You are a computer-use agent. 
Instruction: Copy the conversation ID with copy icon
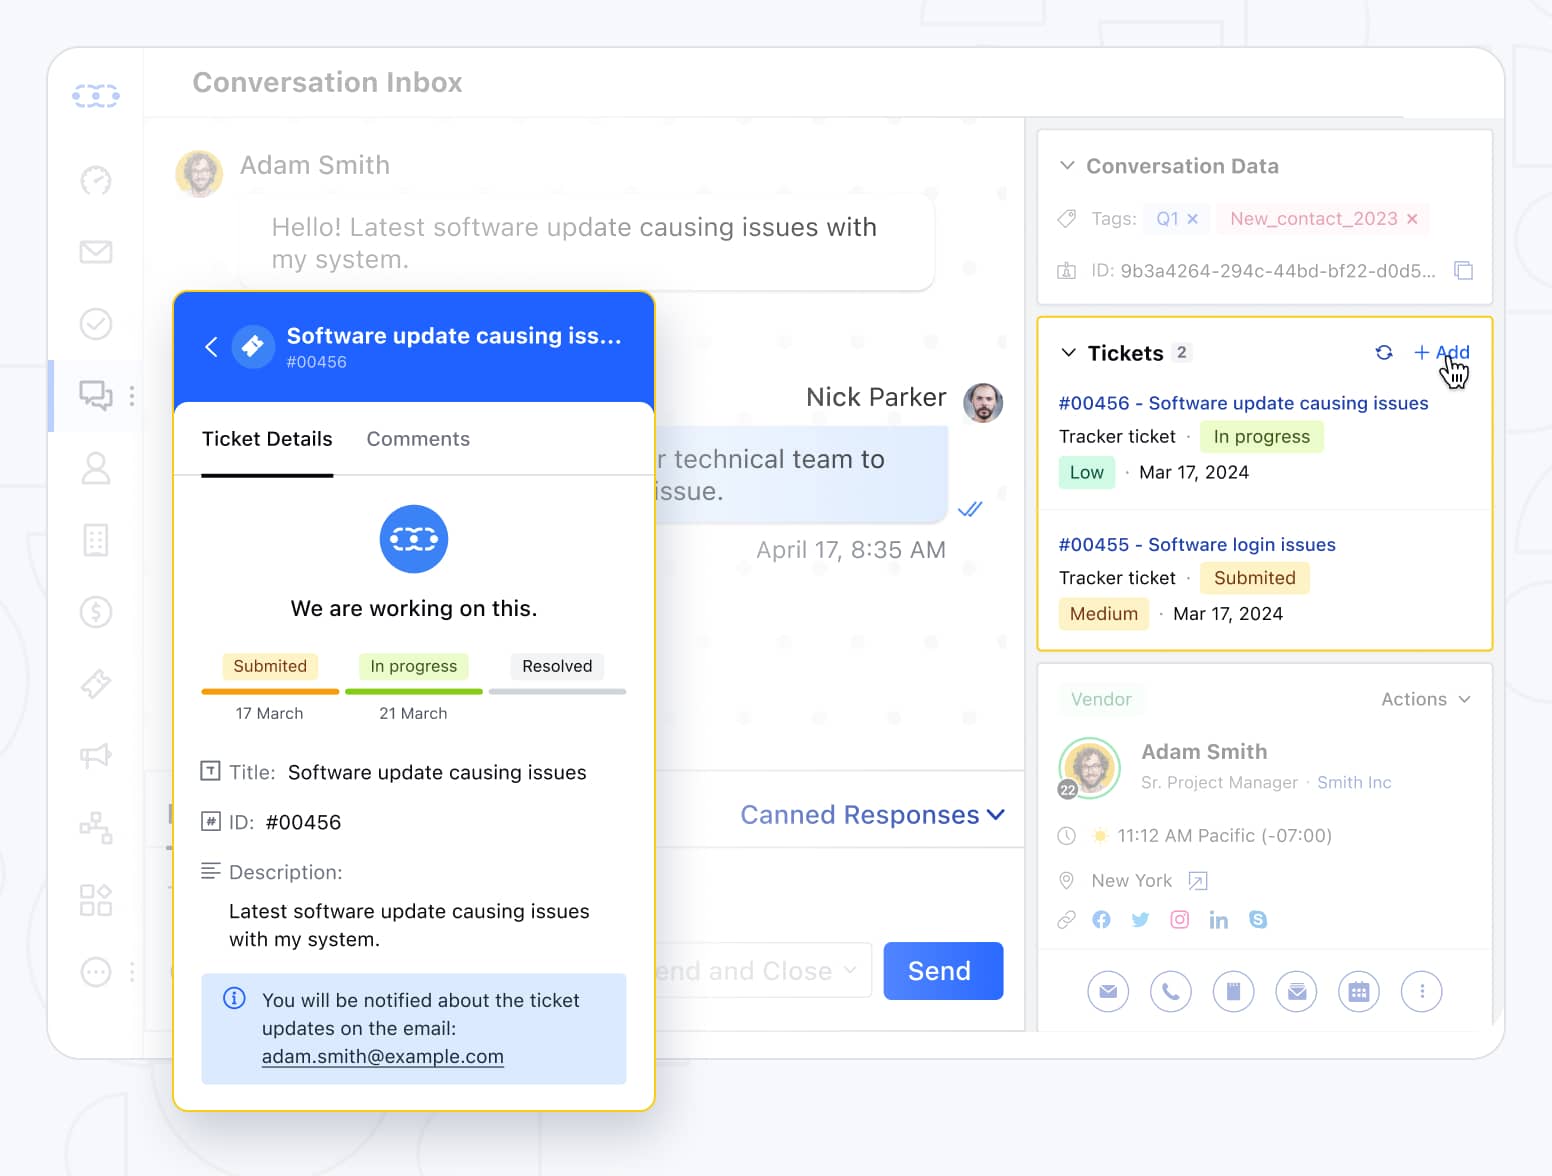(1463, 271)
